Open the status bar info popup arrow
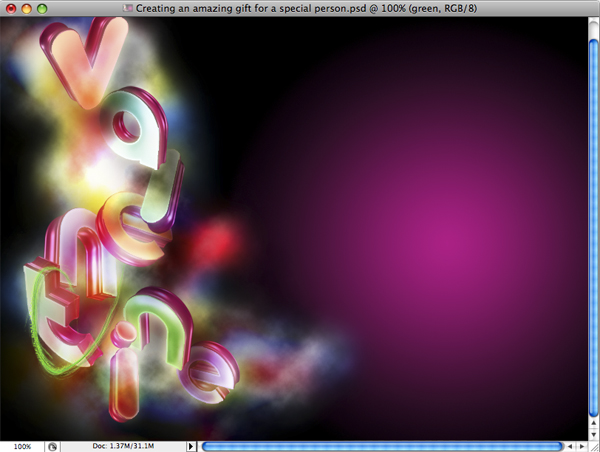The image size is (600, 452). click(x=191, y=446)
